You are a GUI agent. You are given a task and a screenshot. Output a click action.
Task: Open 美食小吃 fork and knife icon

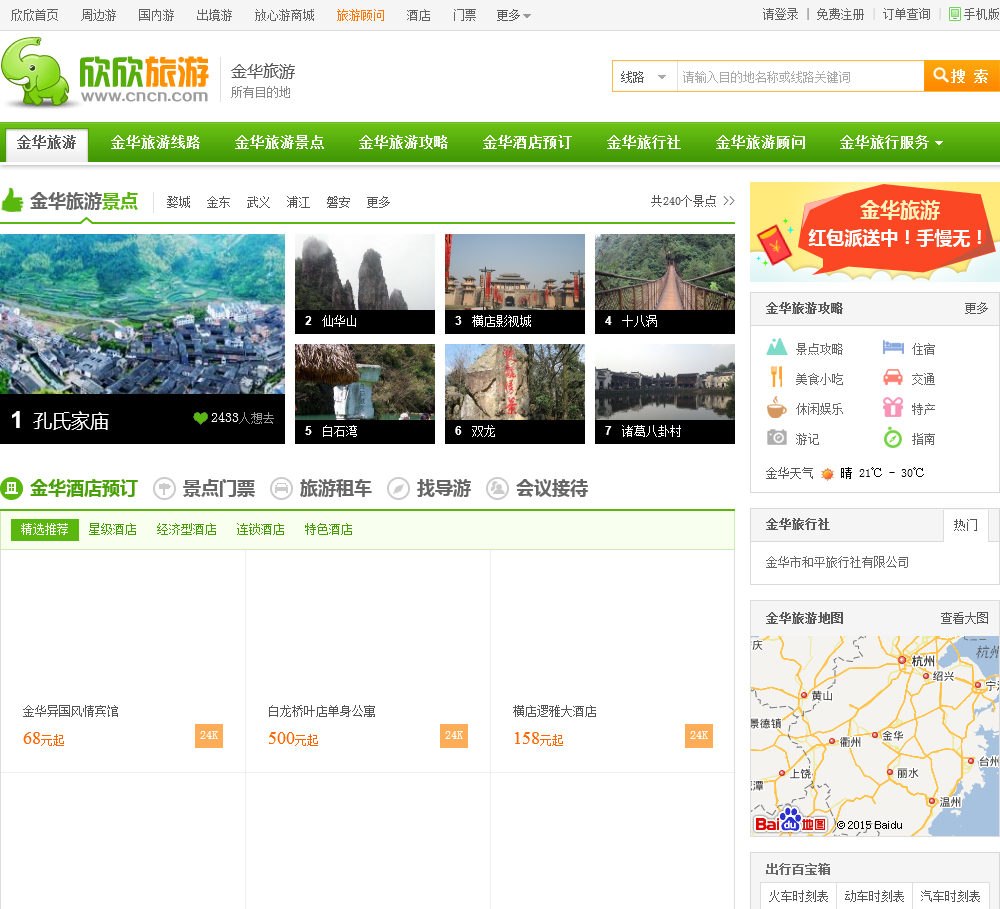[x=776, y=377]
